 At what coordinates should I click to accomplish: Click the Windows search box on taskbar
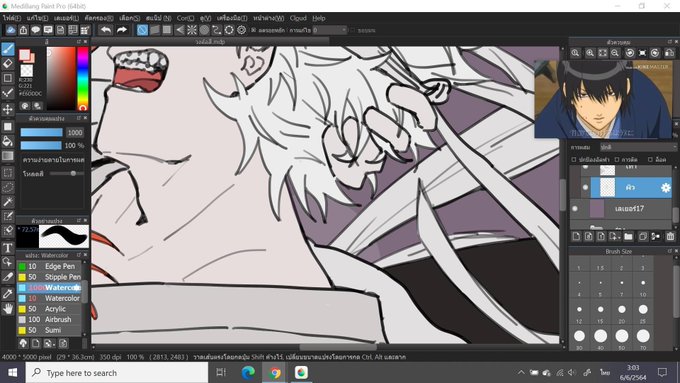(117, 373)
